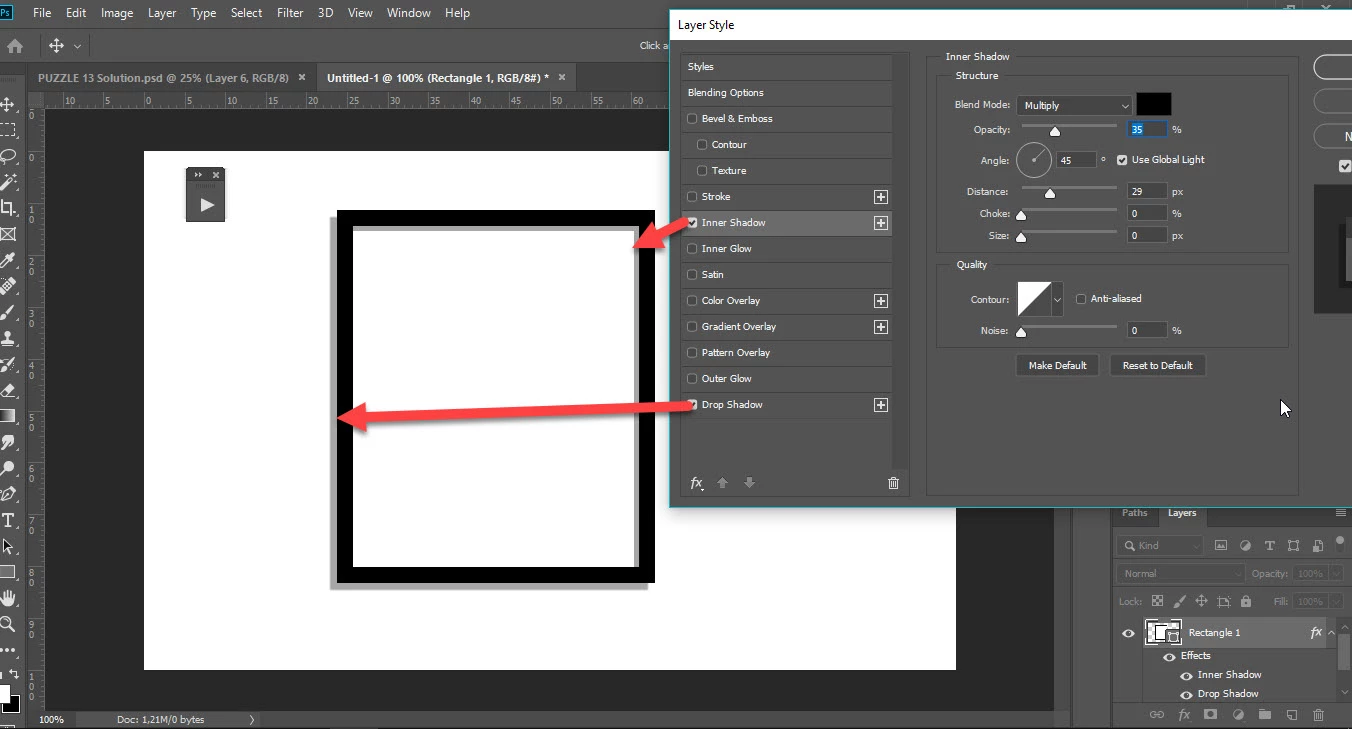Collapse Rectangle 1 layer effects arrow

tap(1331, 633)
